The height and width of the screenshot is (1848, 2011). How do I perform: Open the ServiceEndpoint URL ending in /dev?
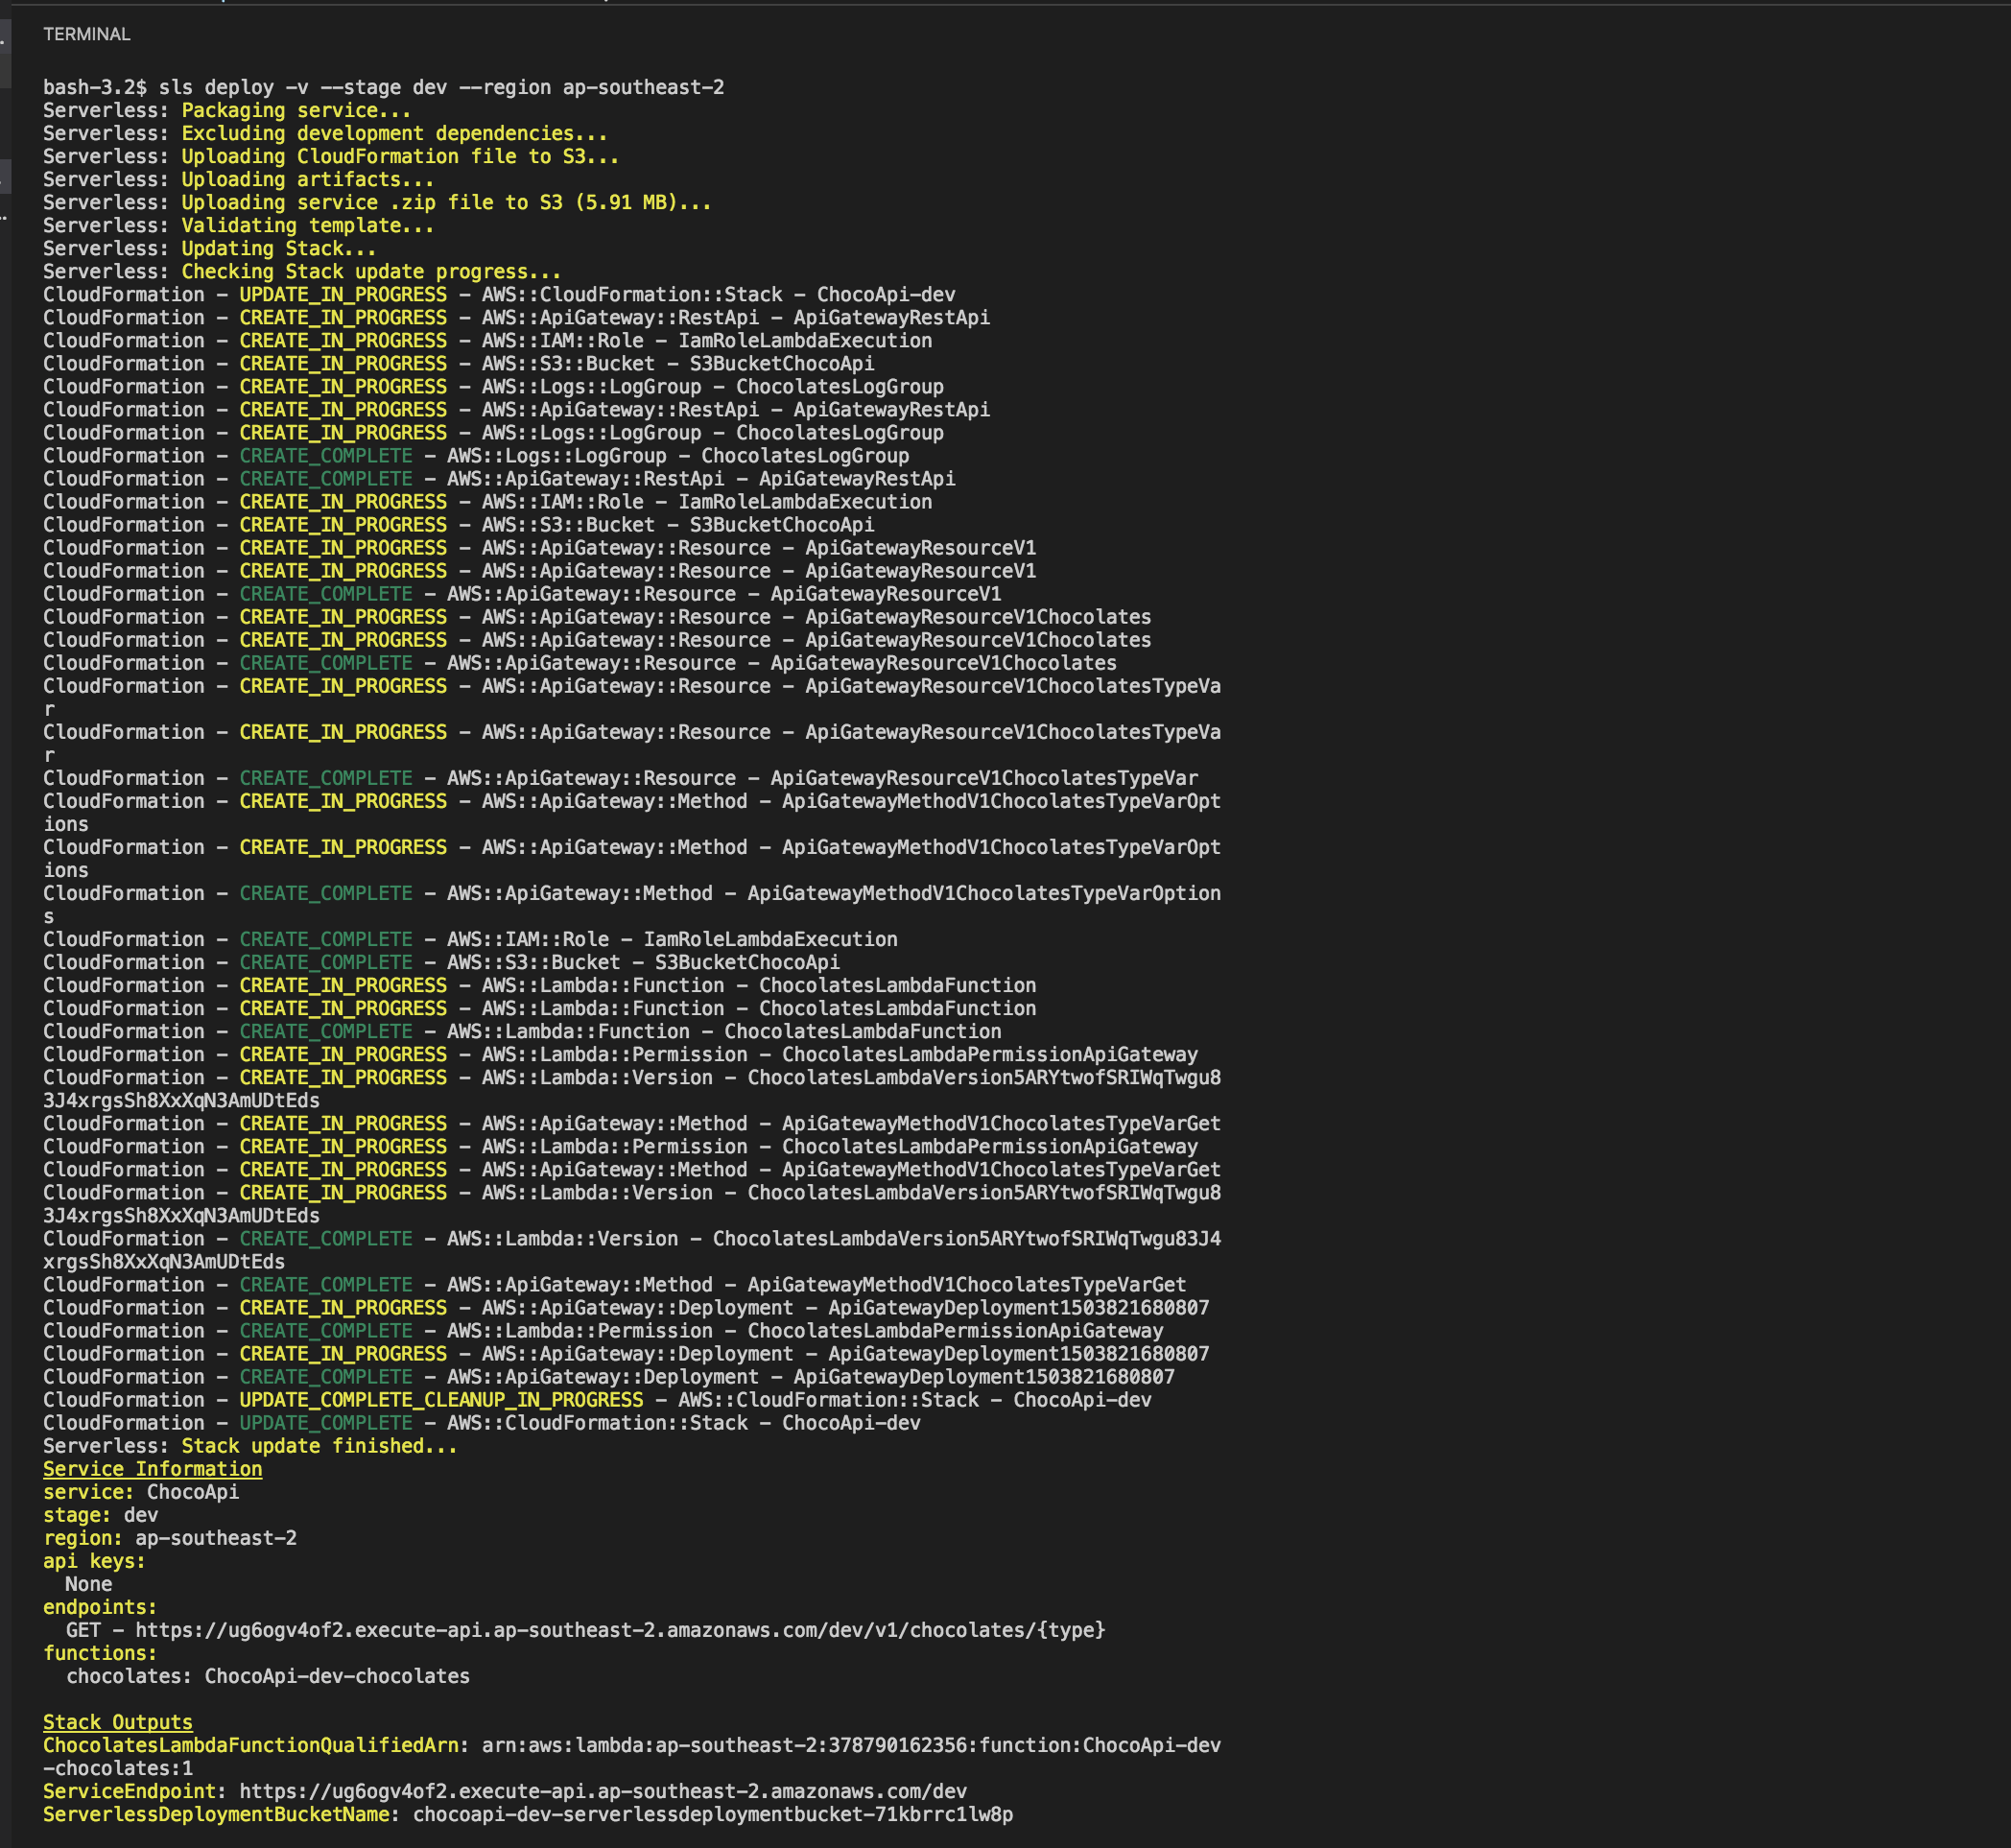(x=603, y=1791)
